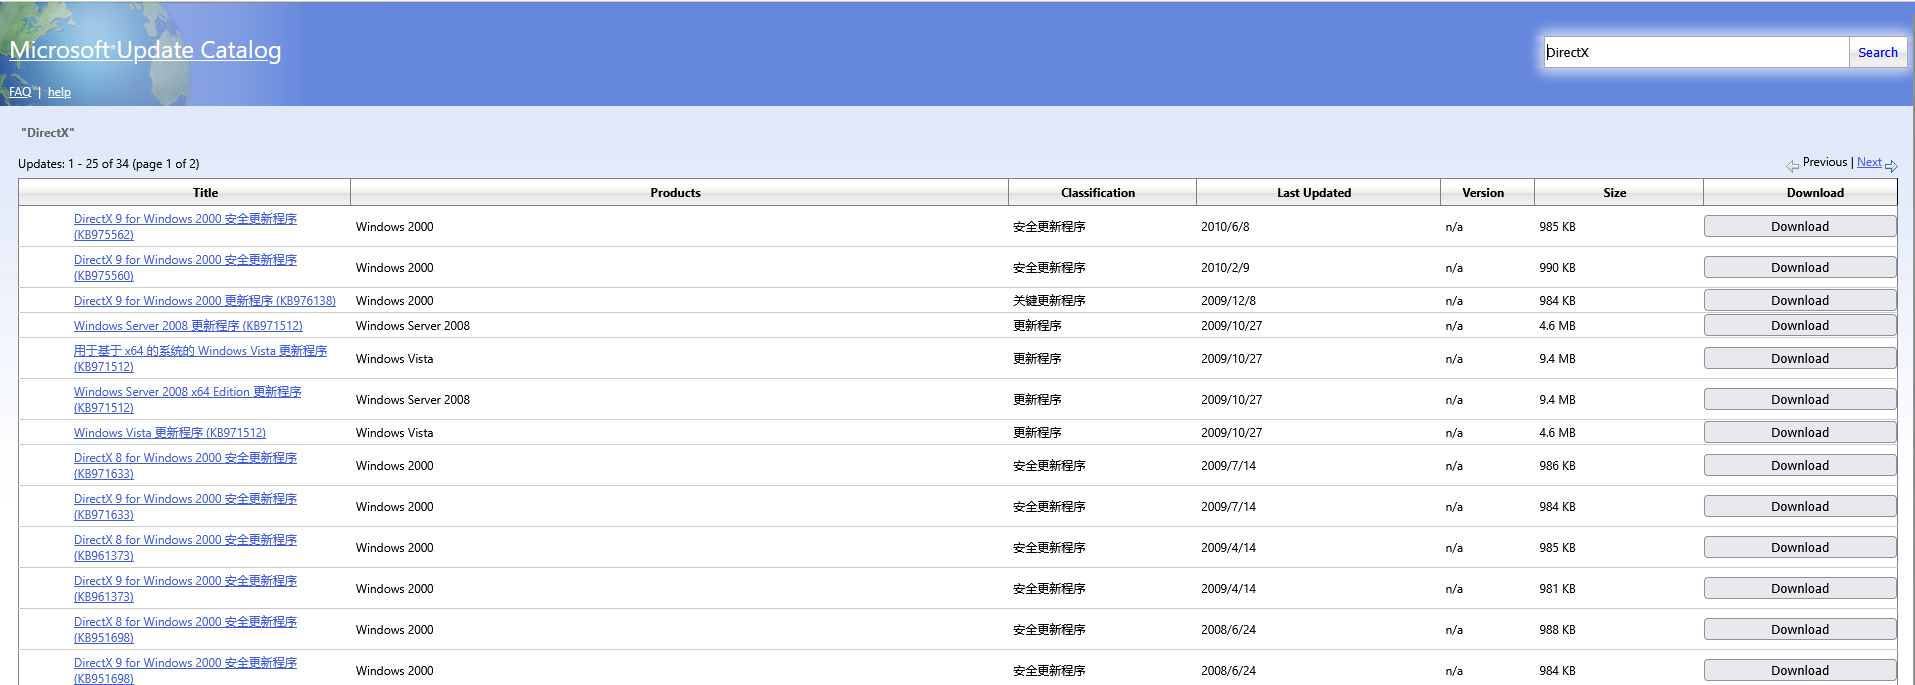This screenshot has width=1915, height=685.
Task: Open DirectX 9 Windows 2000 KB976138 link
Action: [205, 301]
